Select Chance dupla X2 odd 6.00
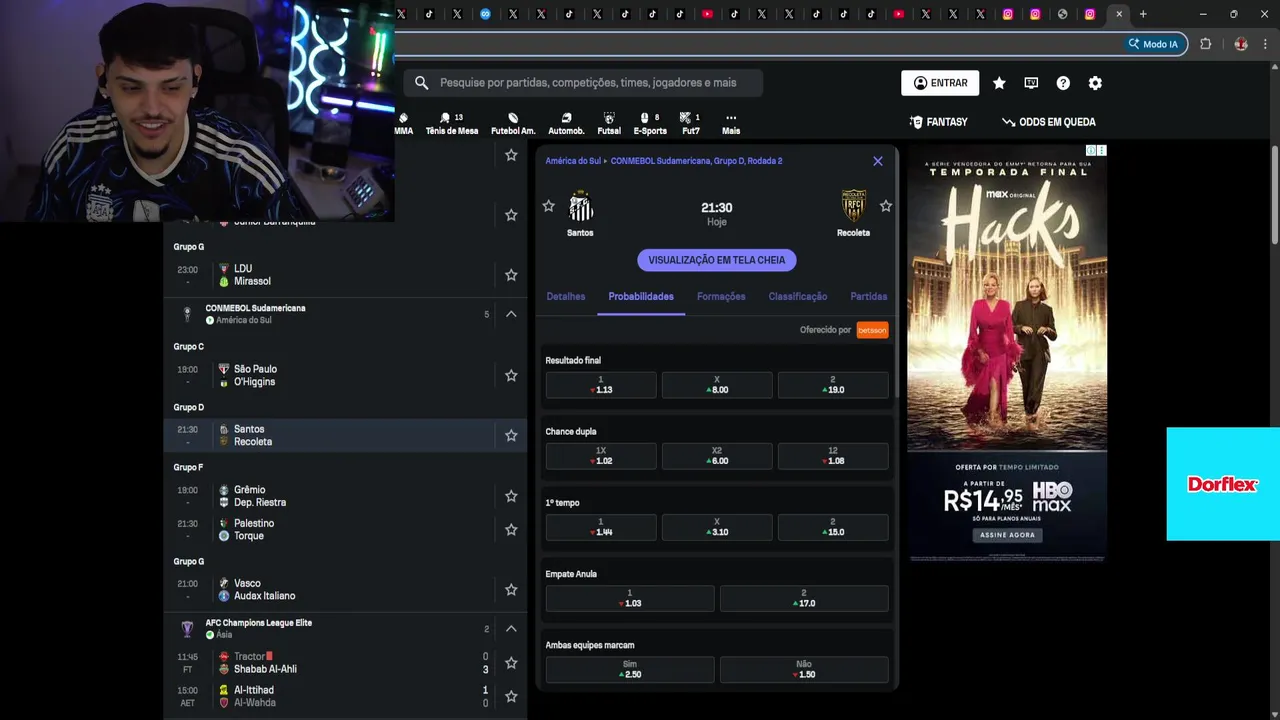 coord(717,456)
